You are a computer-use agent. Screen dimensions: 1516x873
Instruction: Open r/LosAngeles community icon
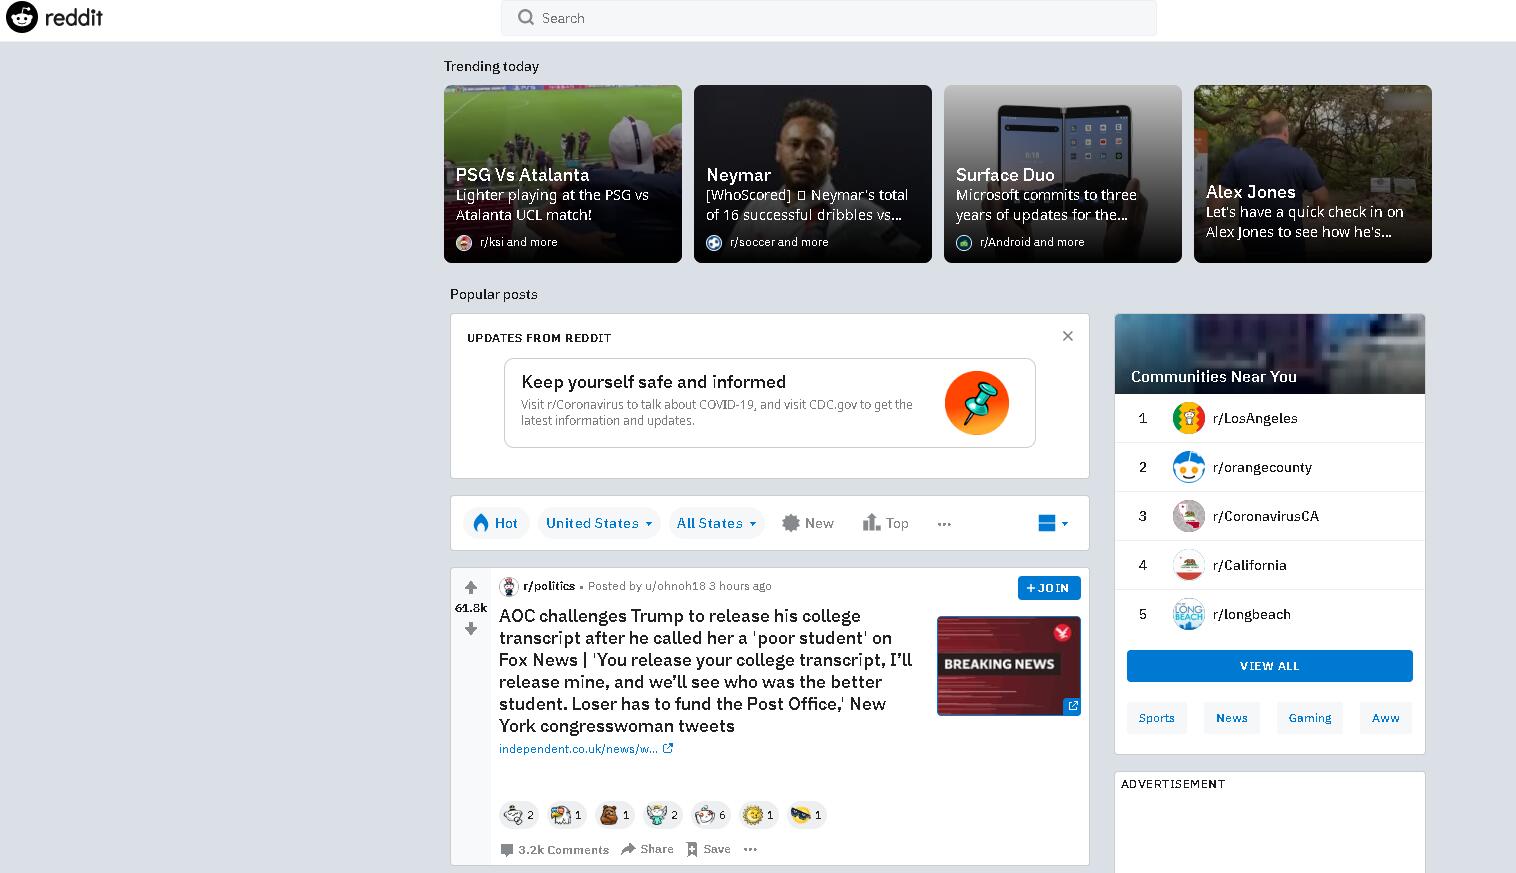click(1189, 418)
